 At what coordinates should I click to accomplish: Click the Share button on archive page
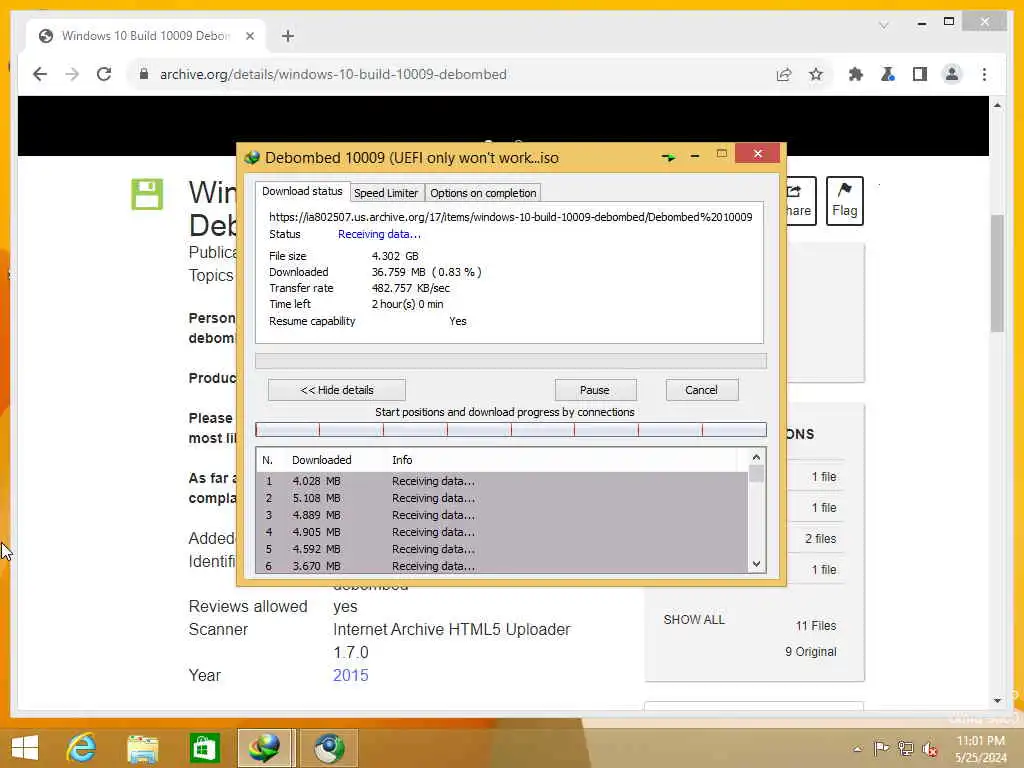(801, 201)
